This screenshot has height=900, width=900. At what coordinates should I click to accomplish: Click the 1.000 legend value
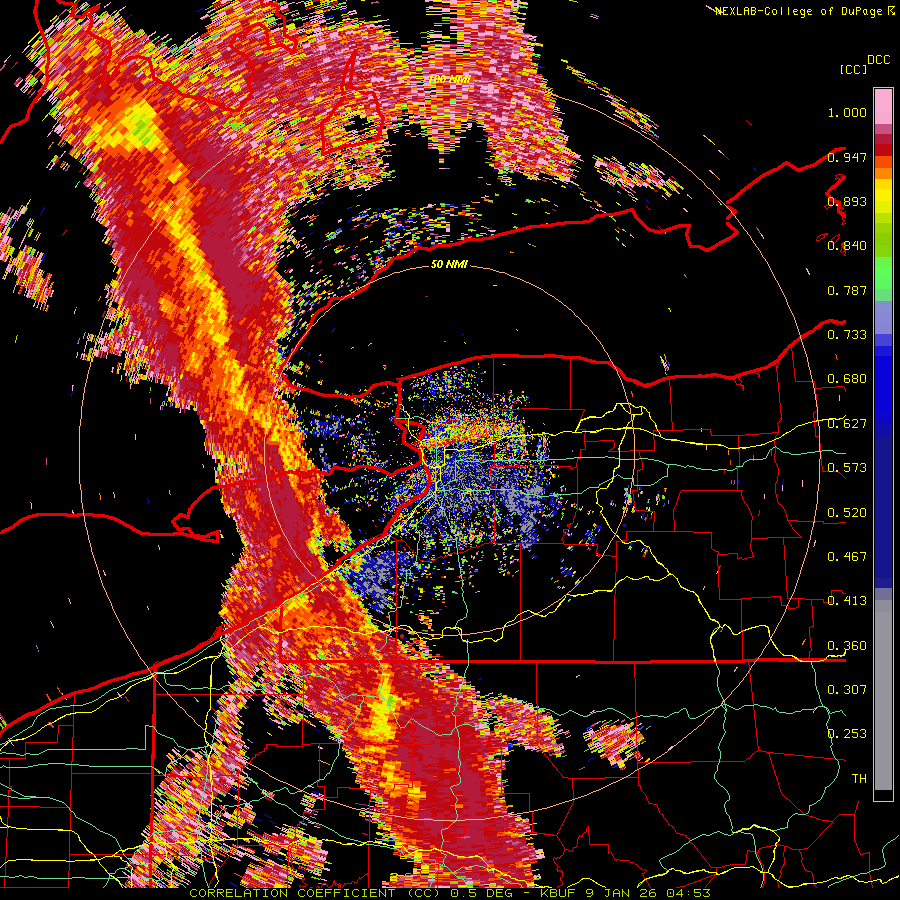[x=847, y=112]
